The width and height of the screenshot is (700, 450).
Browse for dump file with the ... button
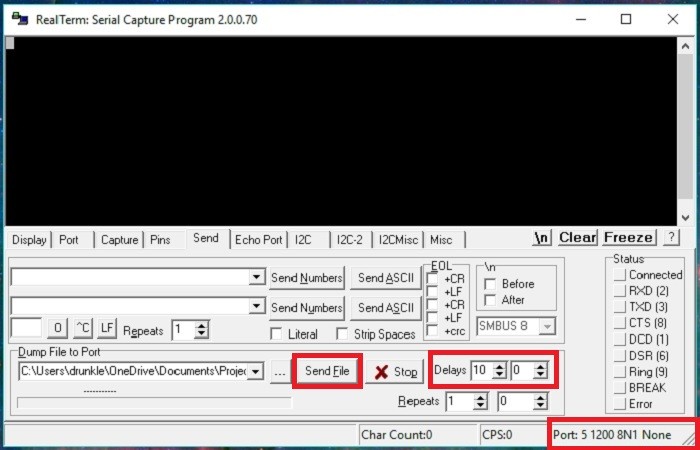280,372
